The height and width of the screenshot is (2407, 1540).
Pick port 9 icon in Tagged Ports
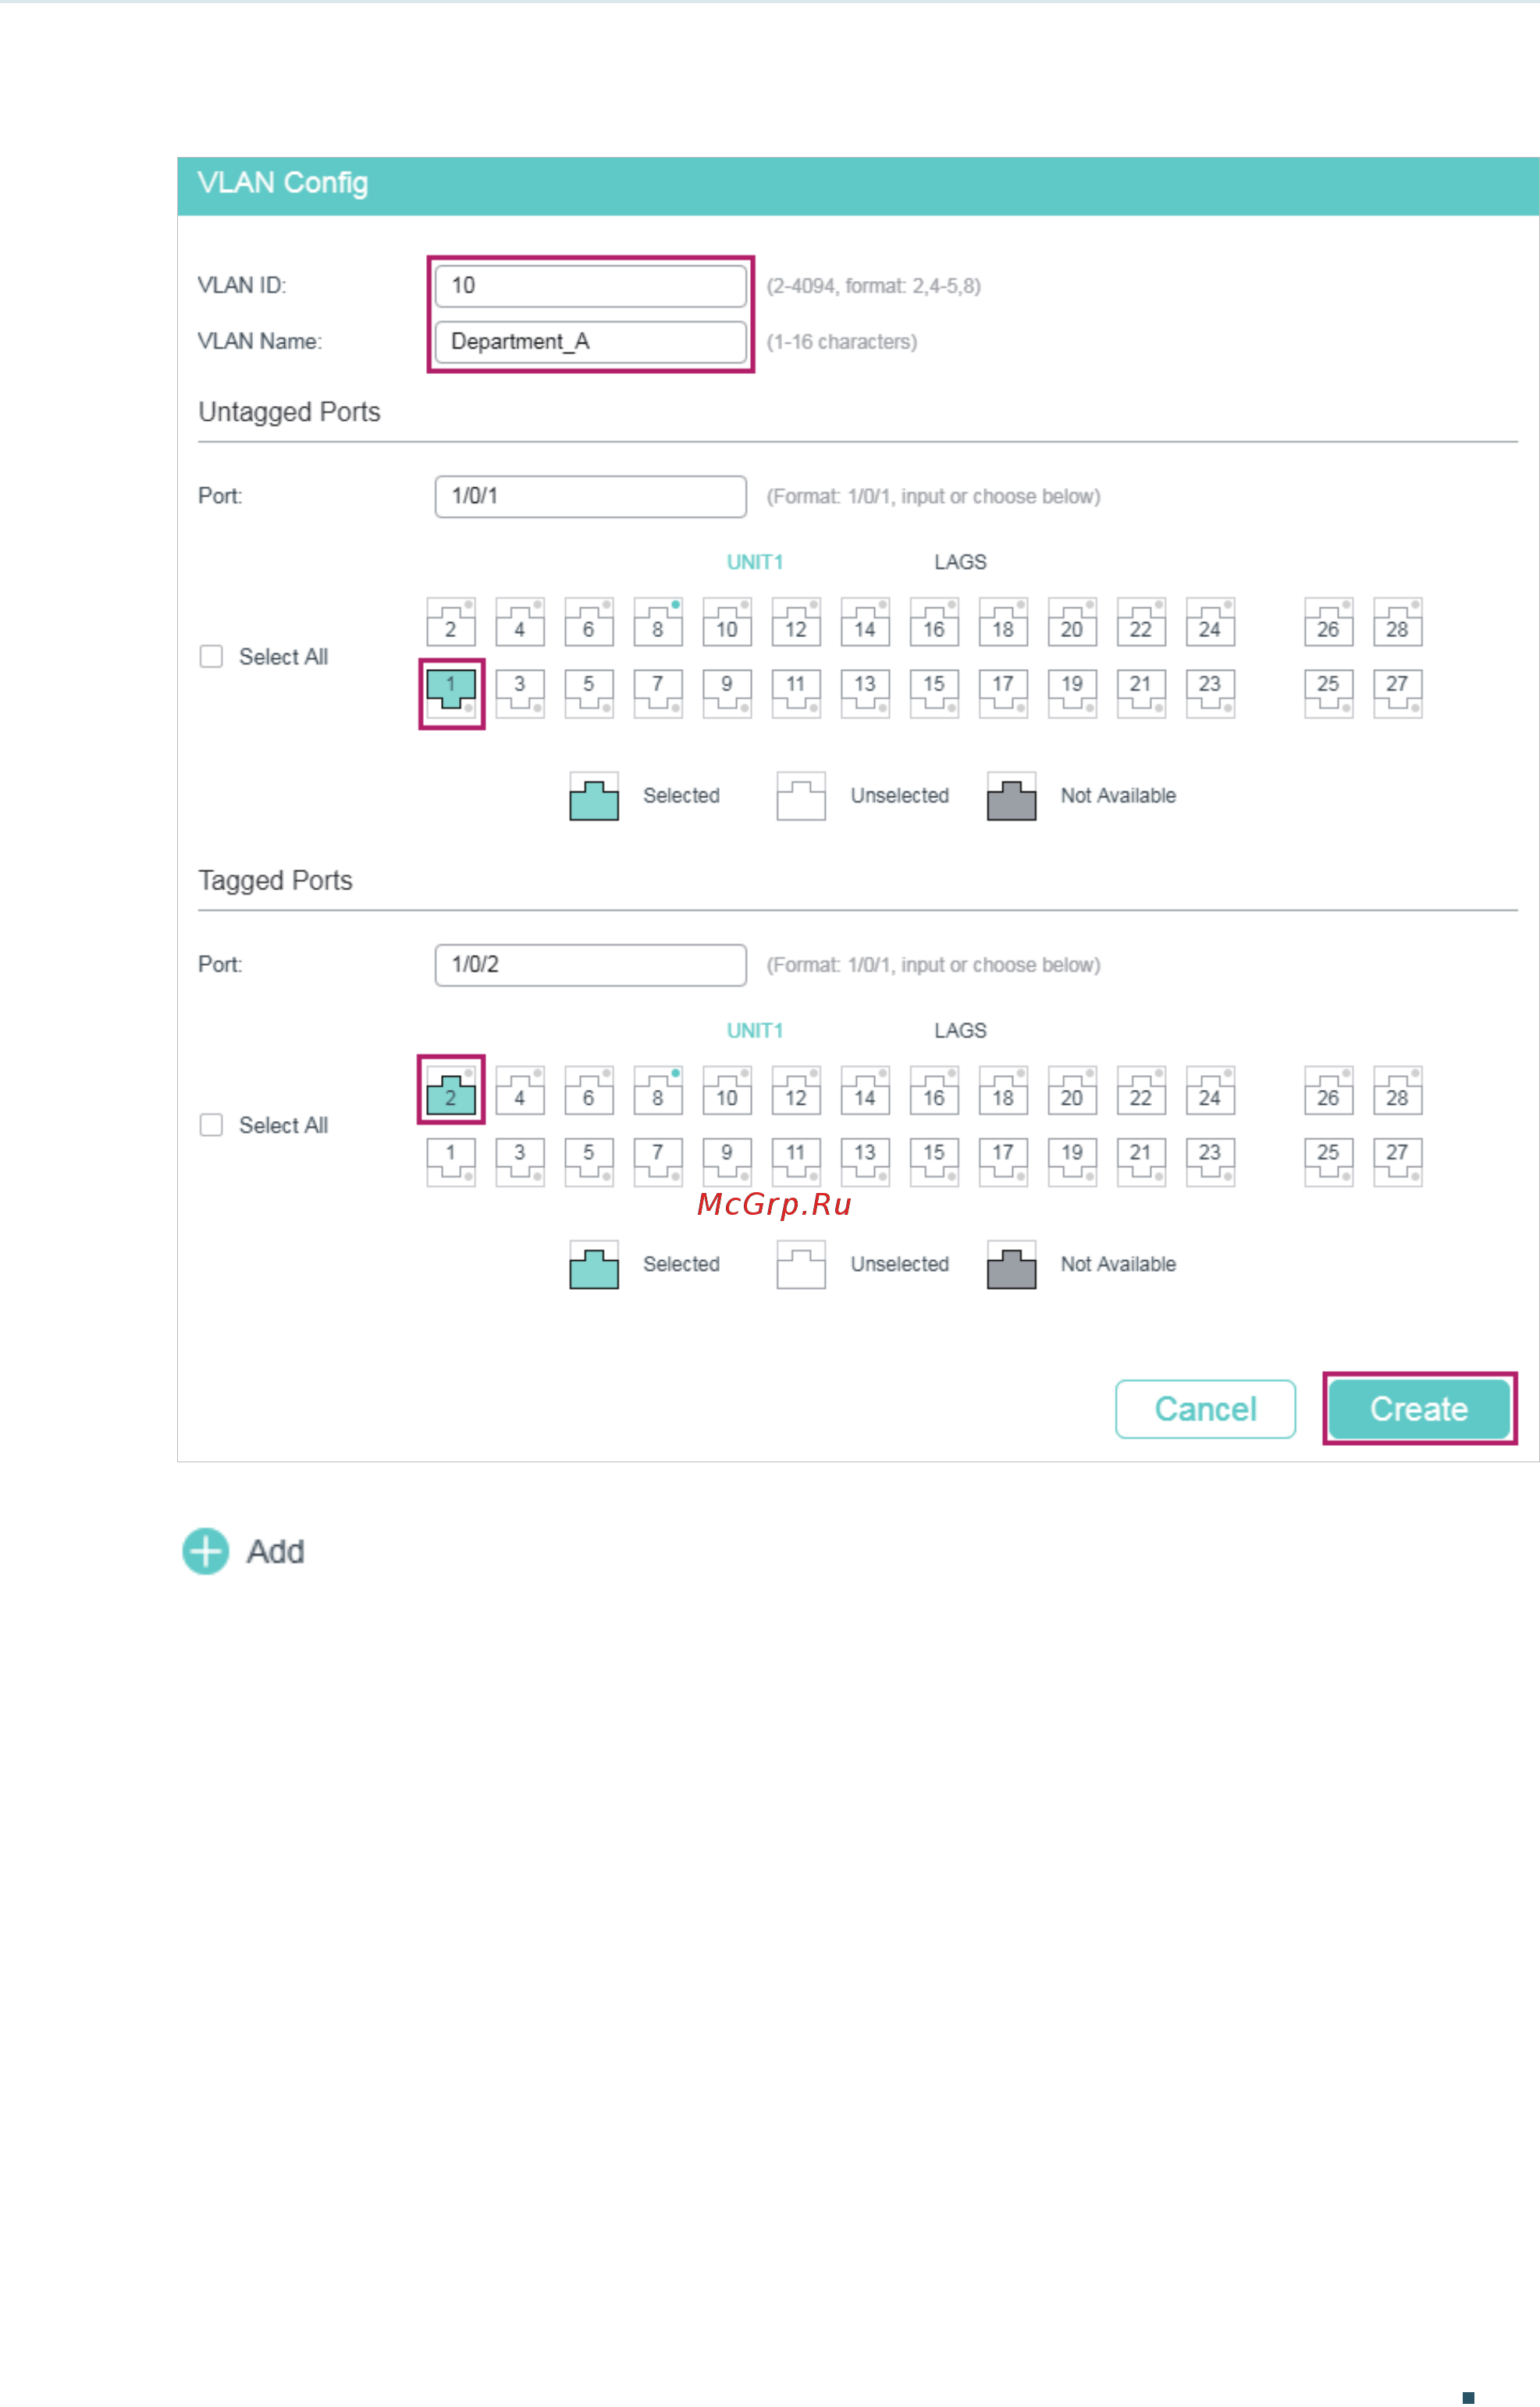[x=727, y=1161]
